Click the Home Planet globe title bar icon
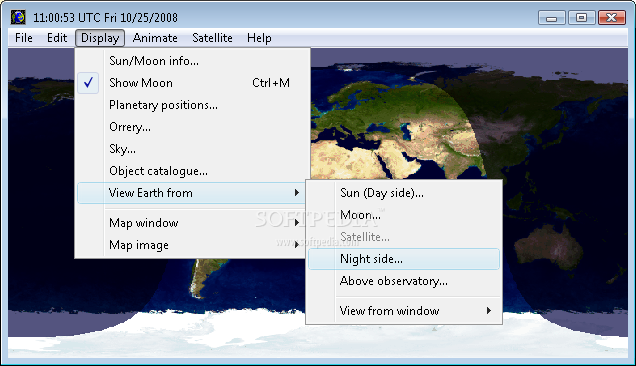 tap(18, 17)
